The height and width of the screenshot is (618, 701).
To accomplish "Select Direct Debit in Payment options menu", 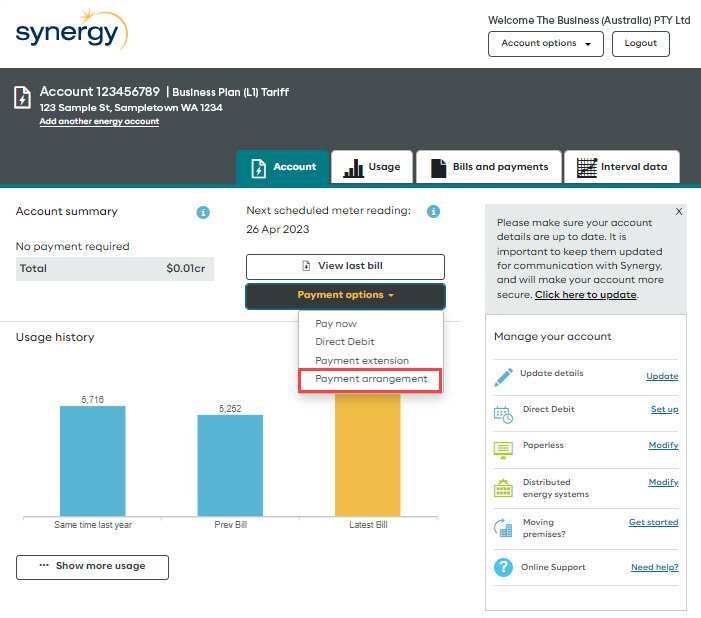I will tap(345, 342).
